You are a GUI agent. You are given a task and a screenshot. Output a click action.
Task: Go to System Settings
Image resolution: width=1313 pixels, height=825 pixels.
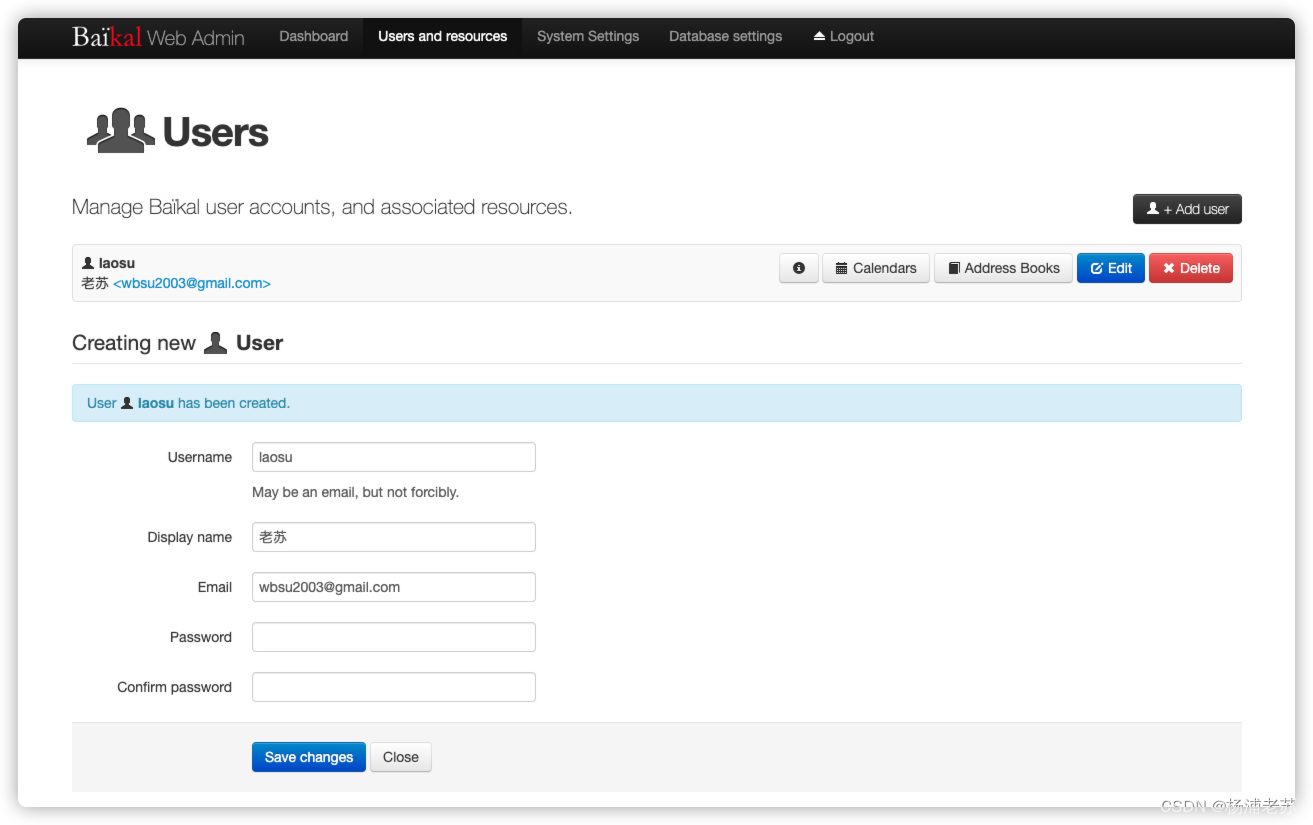pos(588,36)
